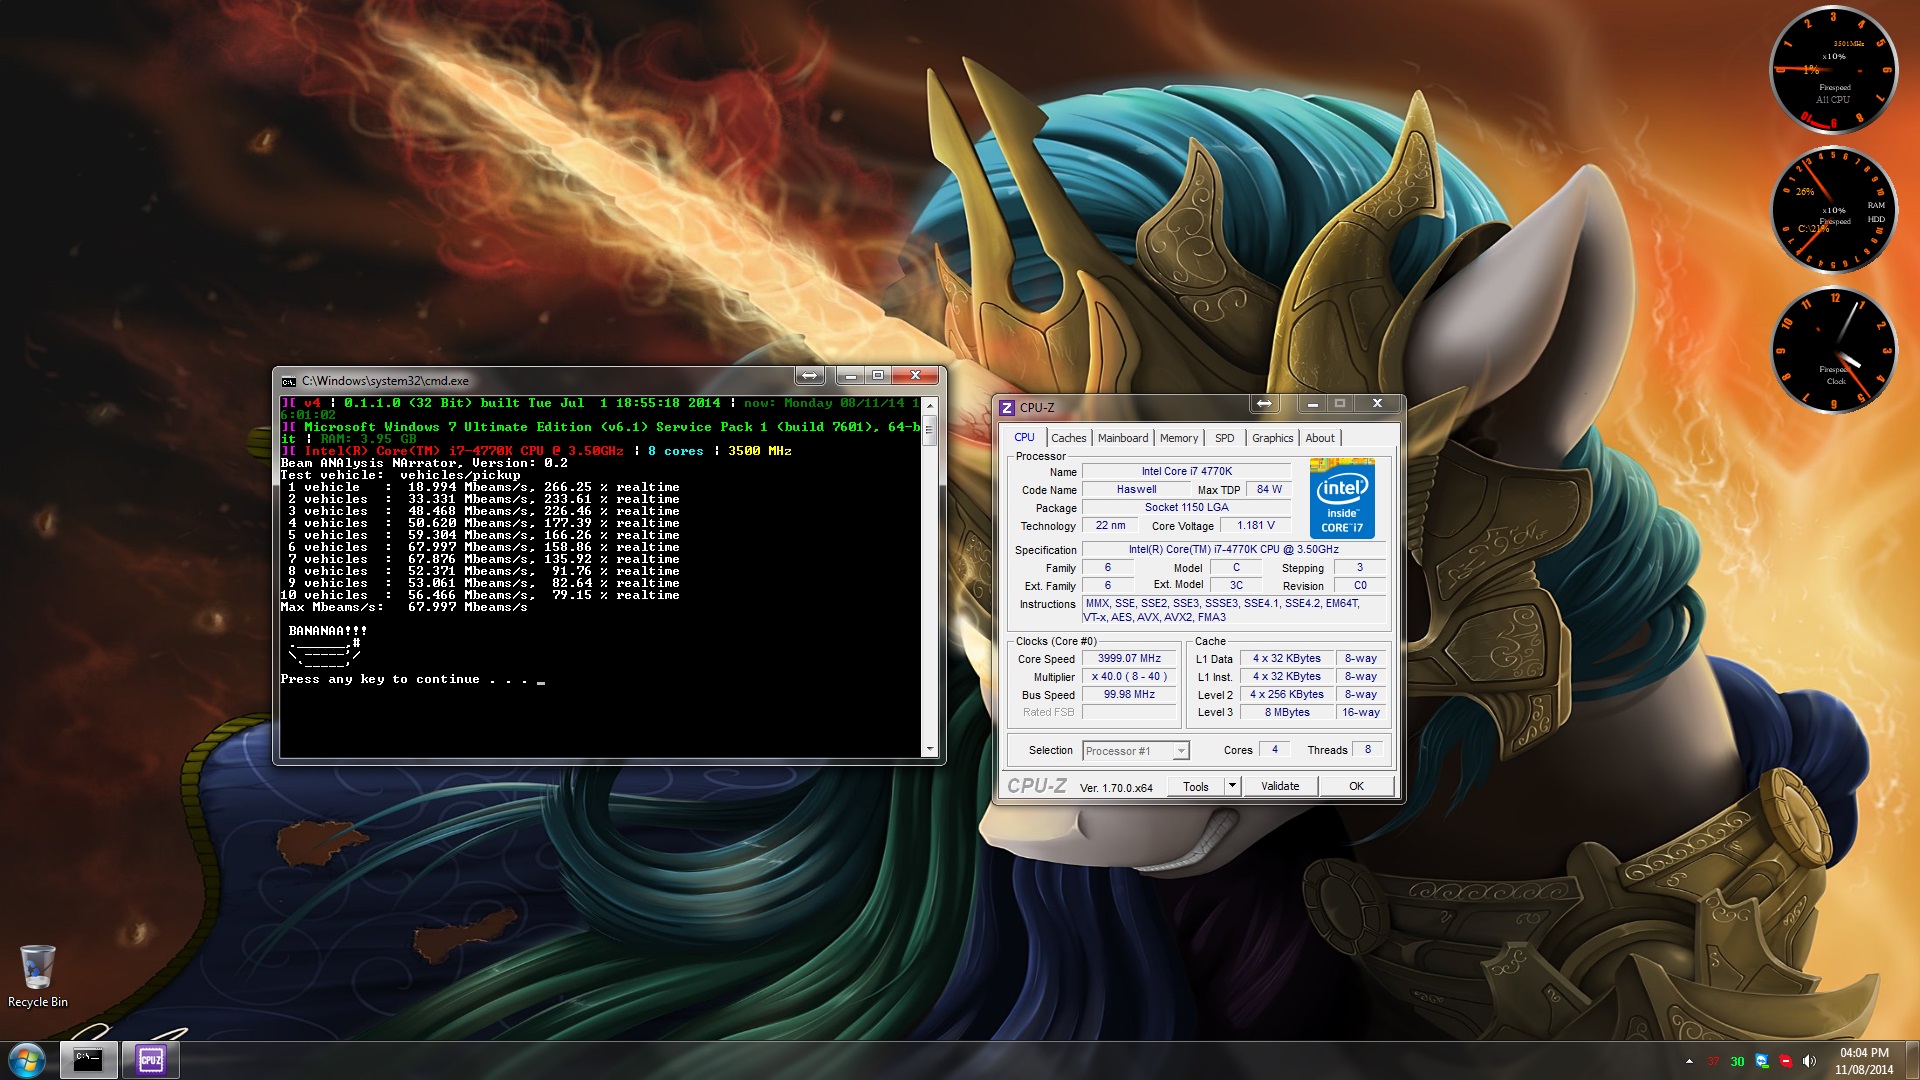Screen dimensions: 1920x1080
Task: Close the cmd.exe window
Action: (915, 376)
